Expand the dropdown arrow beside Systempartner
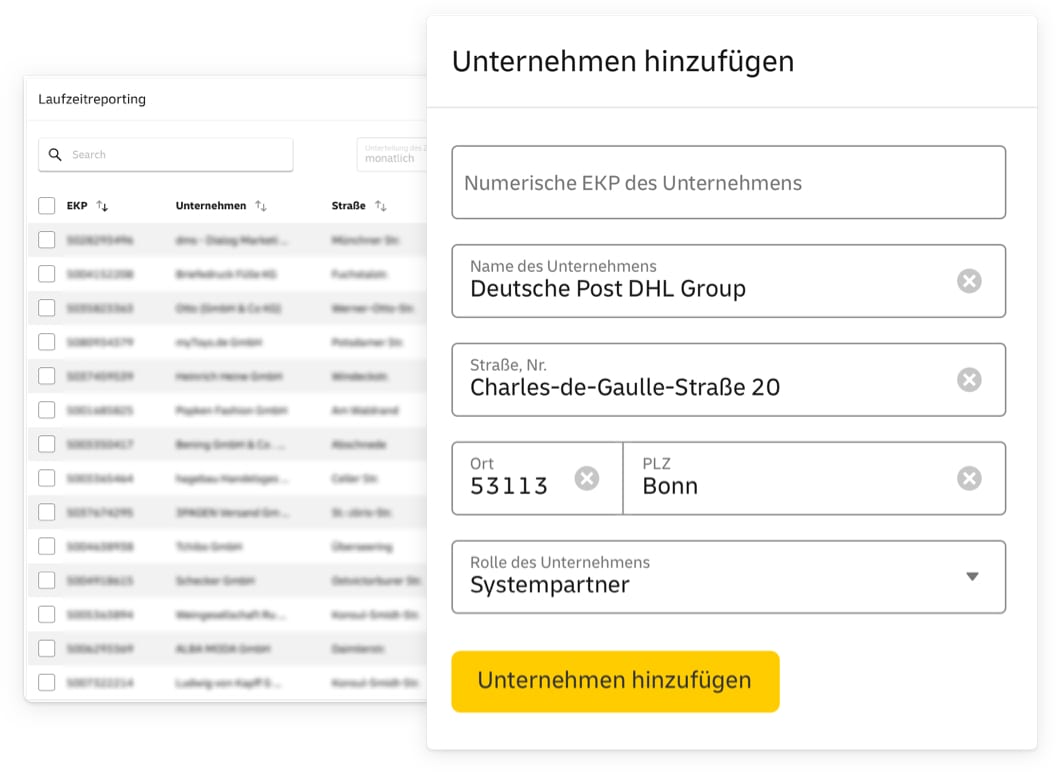 971,576
